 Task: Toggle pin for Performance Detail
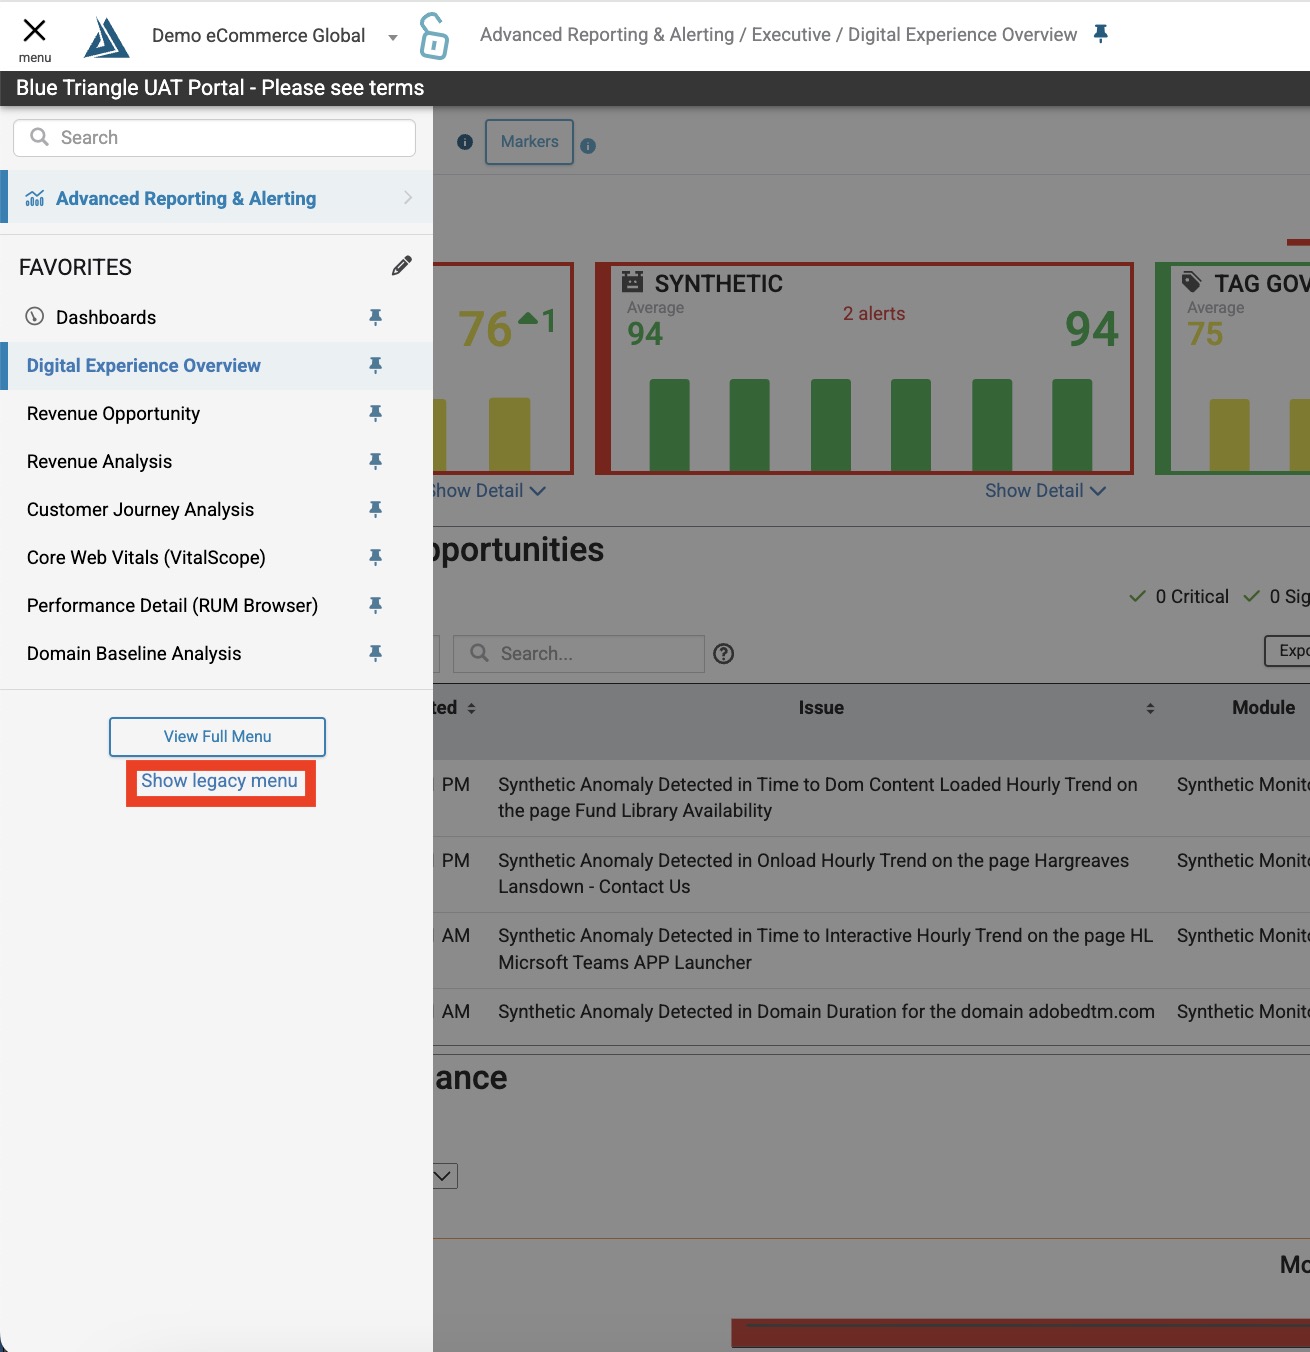[x=376, y=605]
